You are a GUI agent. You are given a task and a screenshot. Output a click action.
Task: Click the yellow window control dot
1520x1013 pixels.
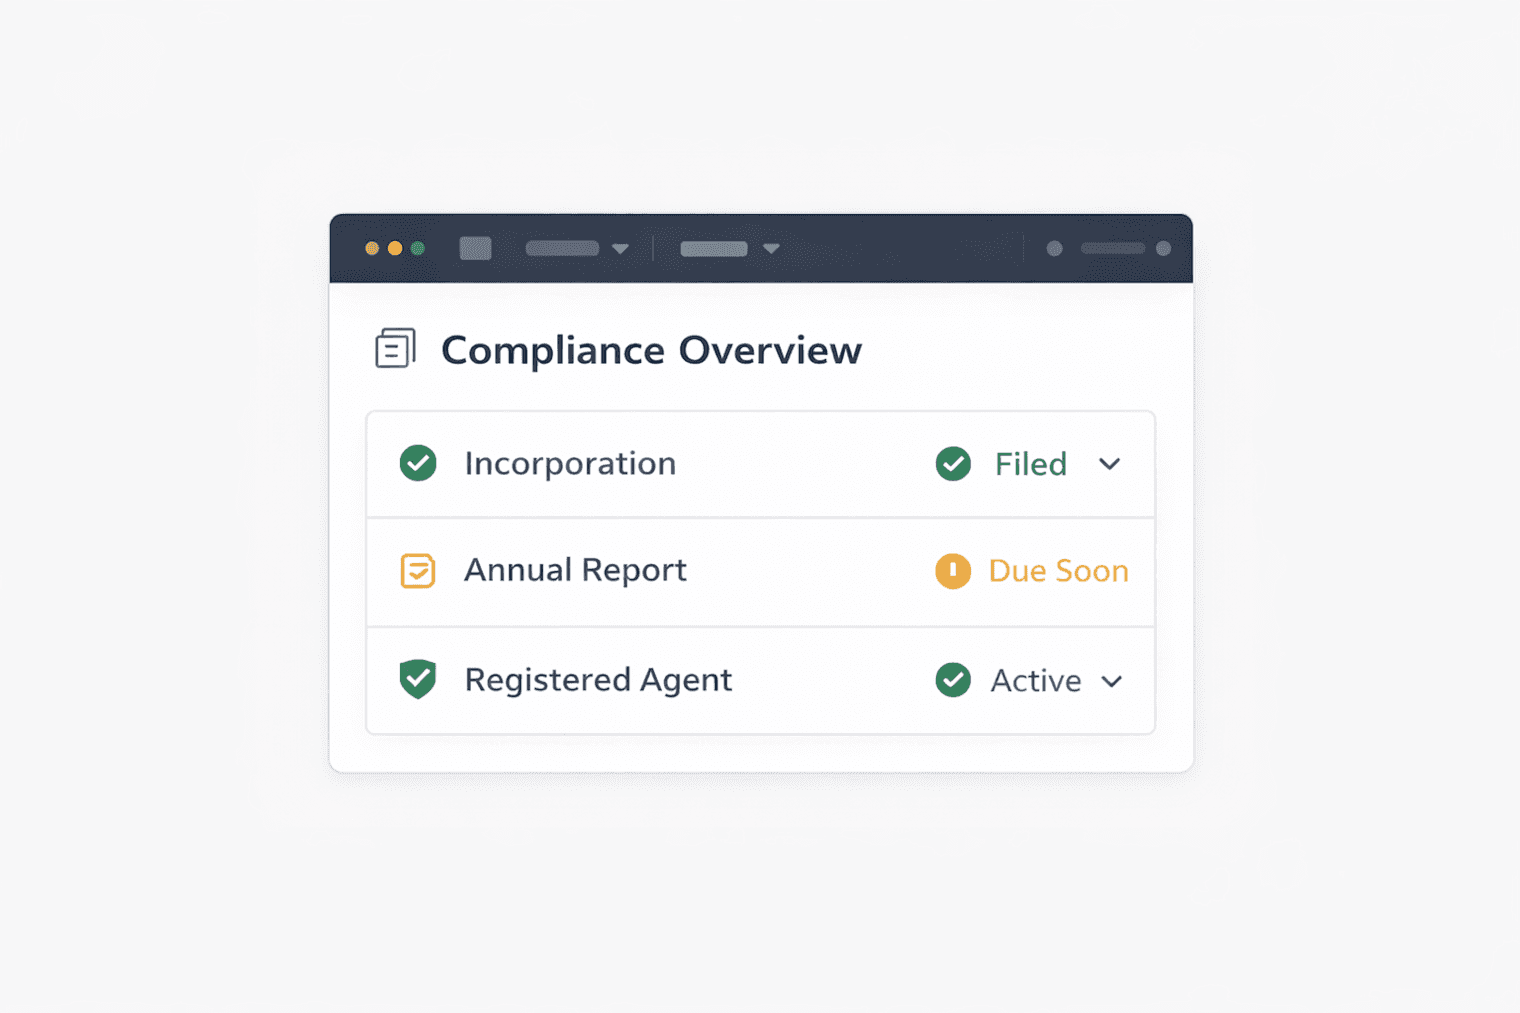pos(395,248)
